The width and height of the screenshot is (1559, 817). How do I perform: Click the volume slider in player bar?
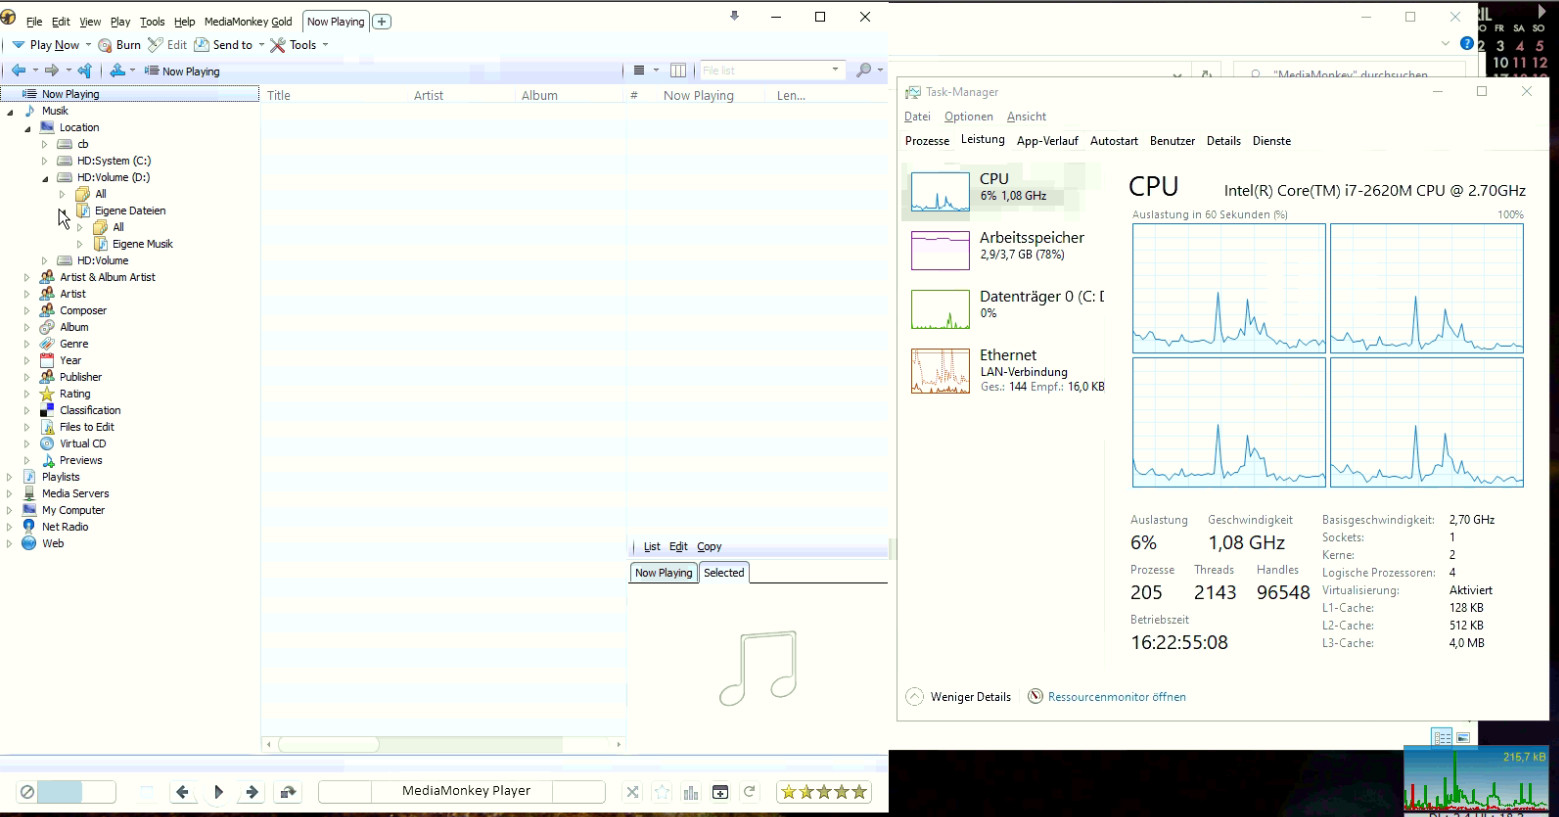tap(76, 792)
